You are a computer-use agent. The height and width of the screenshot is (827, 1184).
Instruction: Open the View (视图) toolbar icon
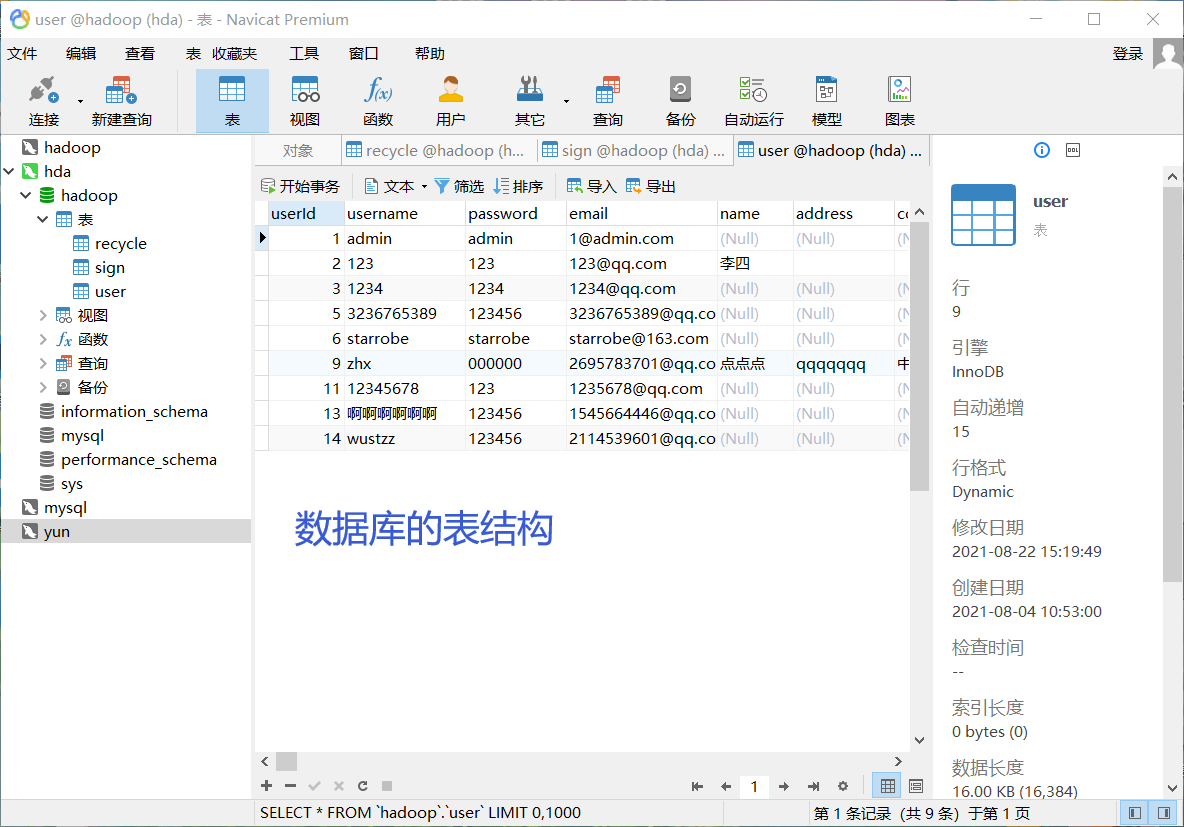[x=305, y=101]
